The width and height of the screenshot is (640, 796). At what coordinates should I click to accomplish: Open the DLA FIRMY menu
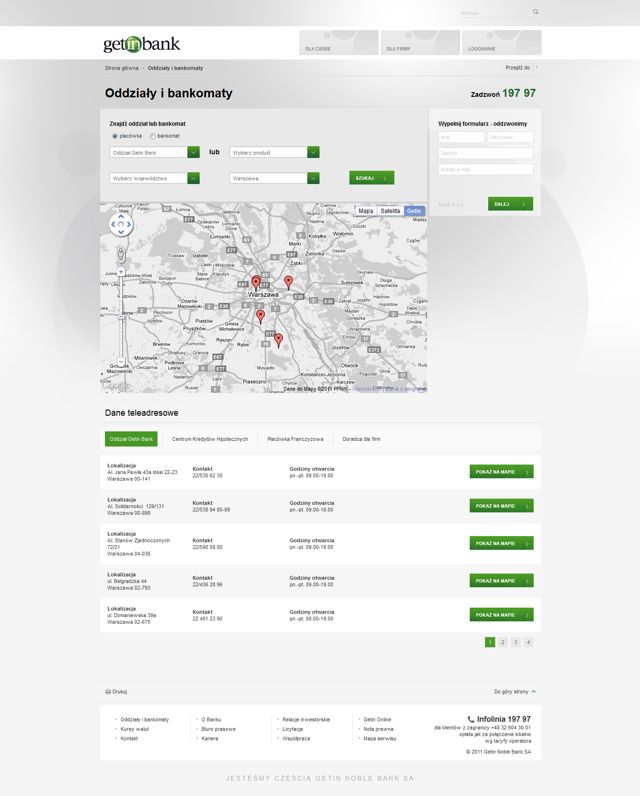coord(420,42)
